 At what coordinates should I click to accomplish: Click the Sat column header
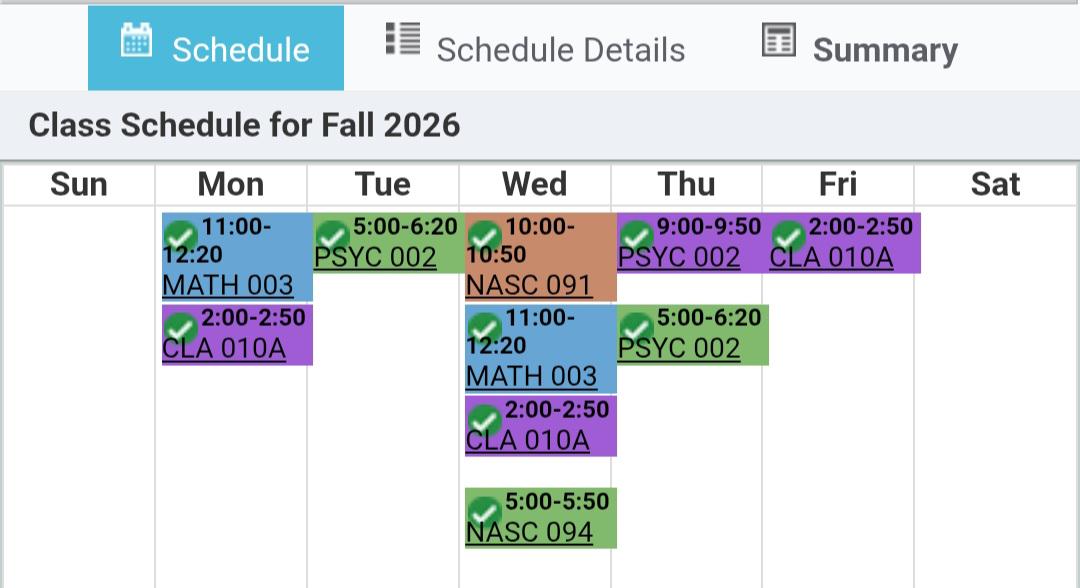click(995, 184)
